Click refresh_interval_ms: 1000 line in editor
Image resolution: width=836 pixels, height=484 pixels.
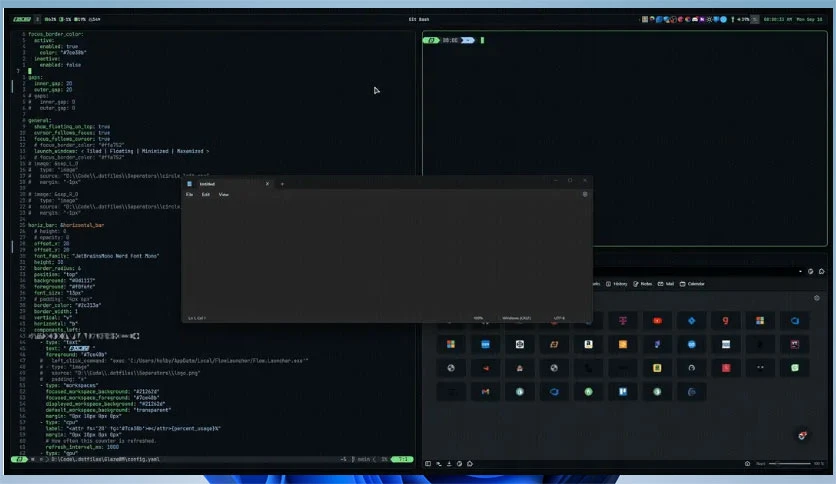(x=82, y=447)
